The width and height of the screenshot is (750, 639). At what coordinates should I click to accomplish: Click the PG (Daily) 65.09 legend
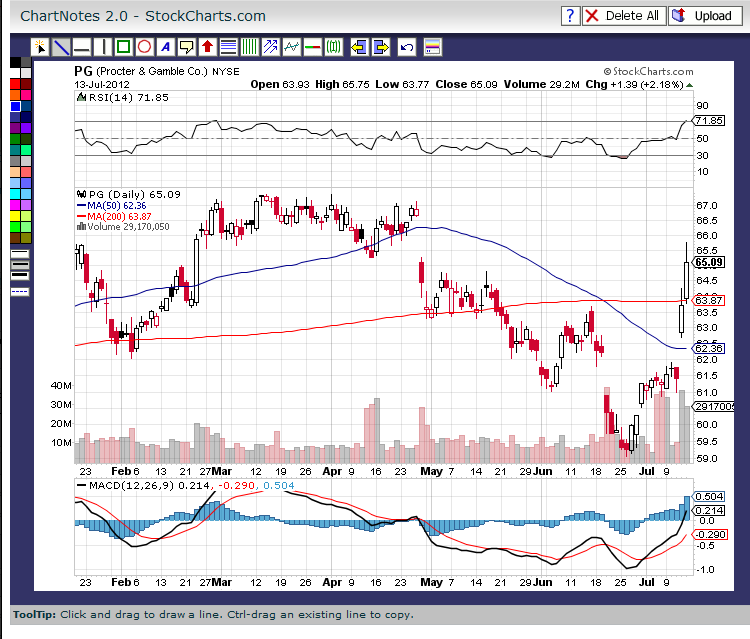(134, 195)
